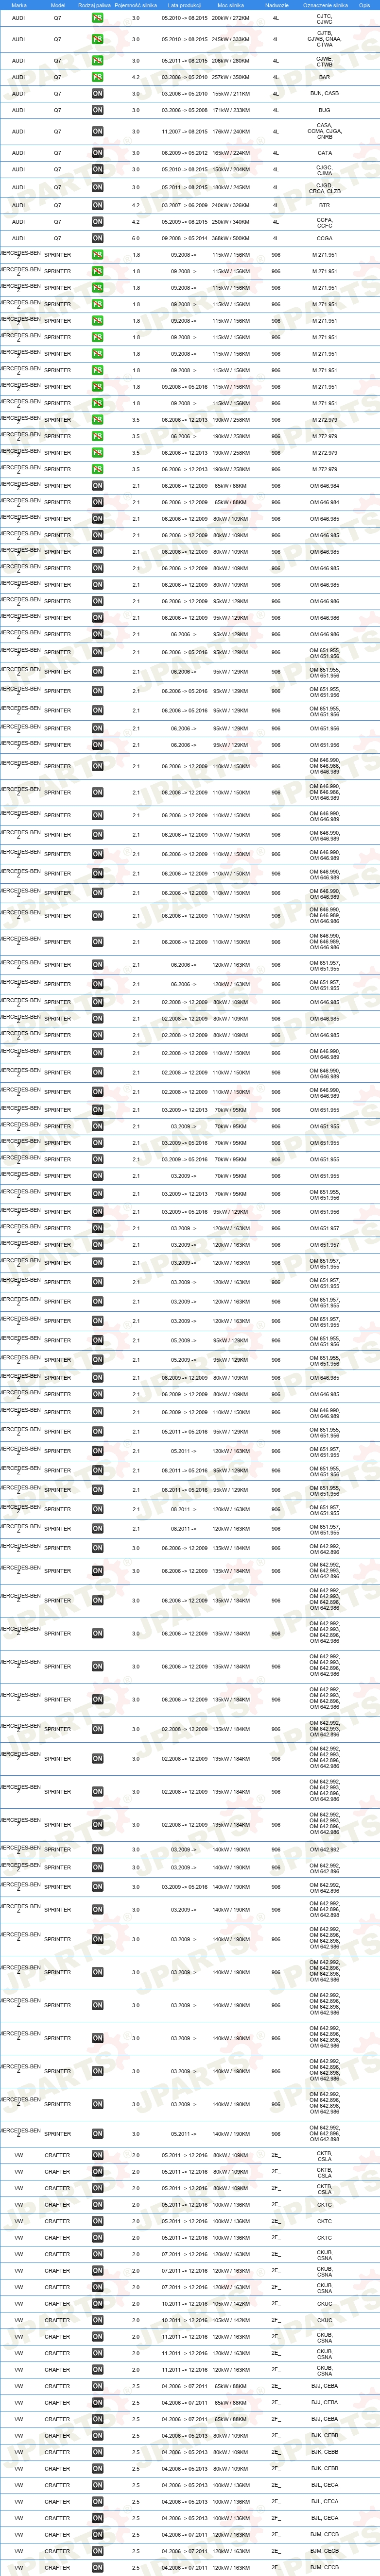380x2576 pixels.
Task: Click the petrol fuel icon in the Audi Q7 CJTC, CJWC row
Action: point(97,18)
